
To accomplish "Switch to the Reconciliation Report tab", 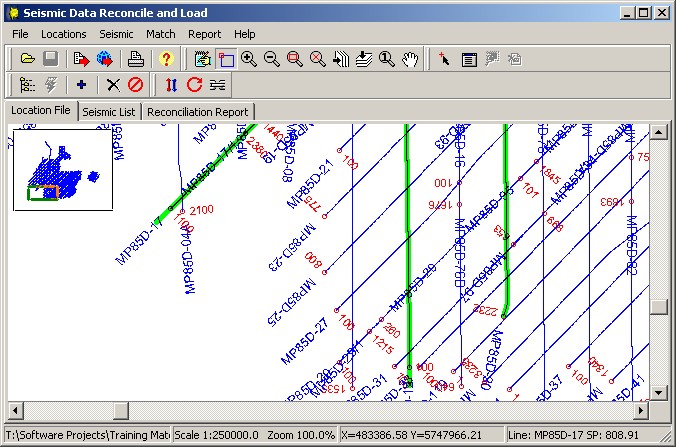I will click(x=199, y=112).
